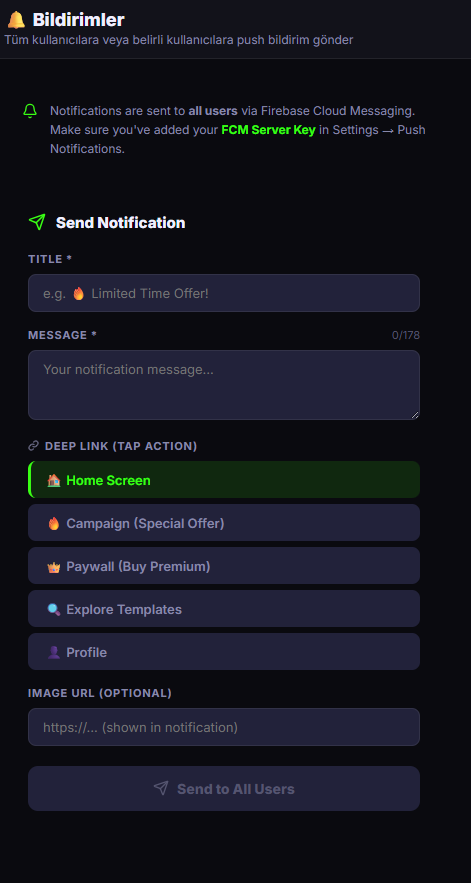471x883 pixels.
Task: Choose Campaign (Special Offer) deep link
Action: (x=224, y=523)
